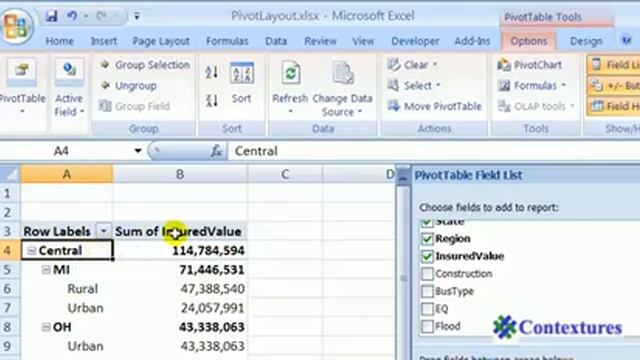Viewport: 640px width, 360px height.
Task: Uncheck the Region field checkbox
Action: (427, 239)
